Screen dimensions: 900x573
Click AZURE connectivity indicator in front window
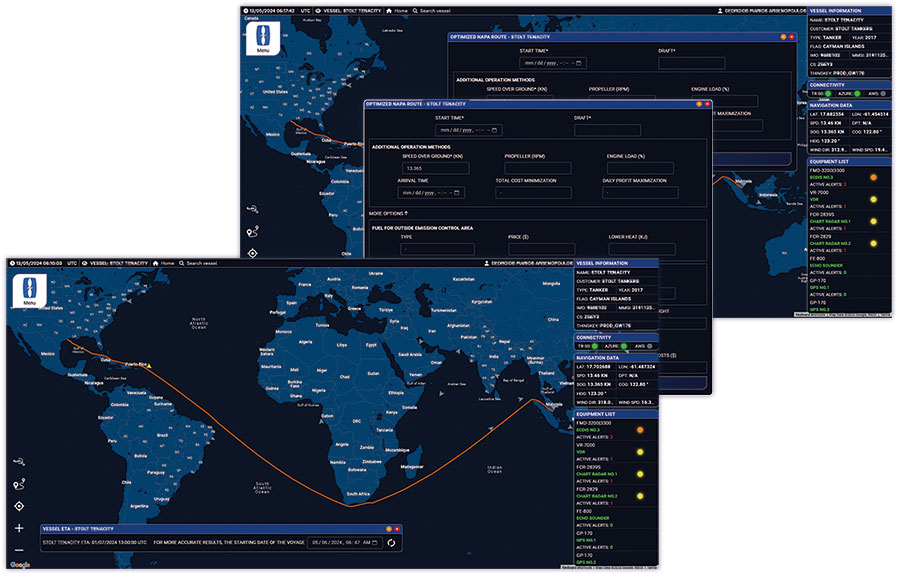[624, 346]
